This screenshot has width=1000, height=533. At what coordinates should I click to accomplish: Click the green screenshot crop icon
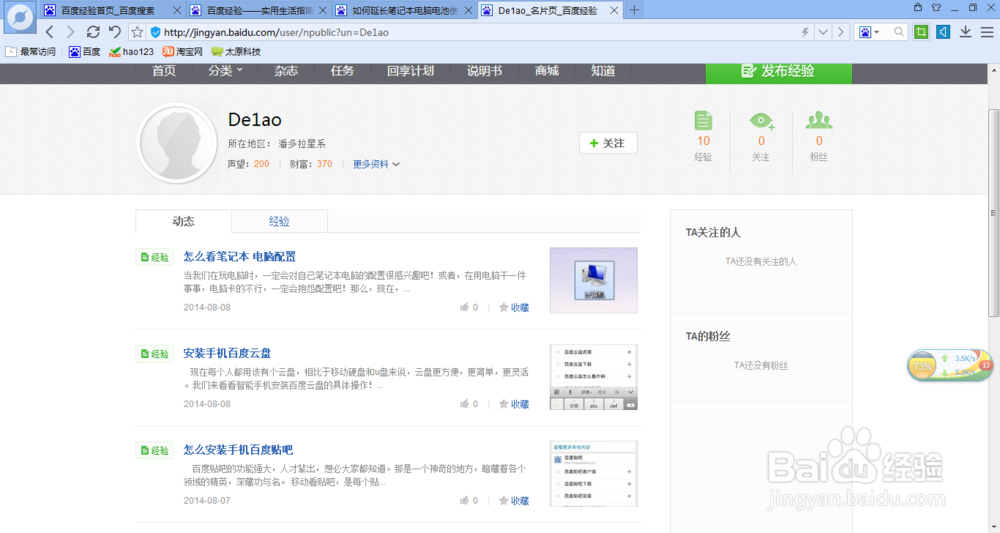coord(921,32)
